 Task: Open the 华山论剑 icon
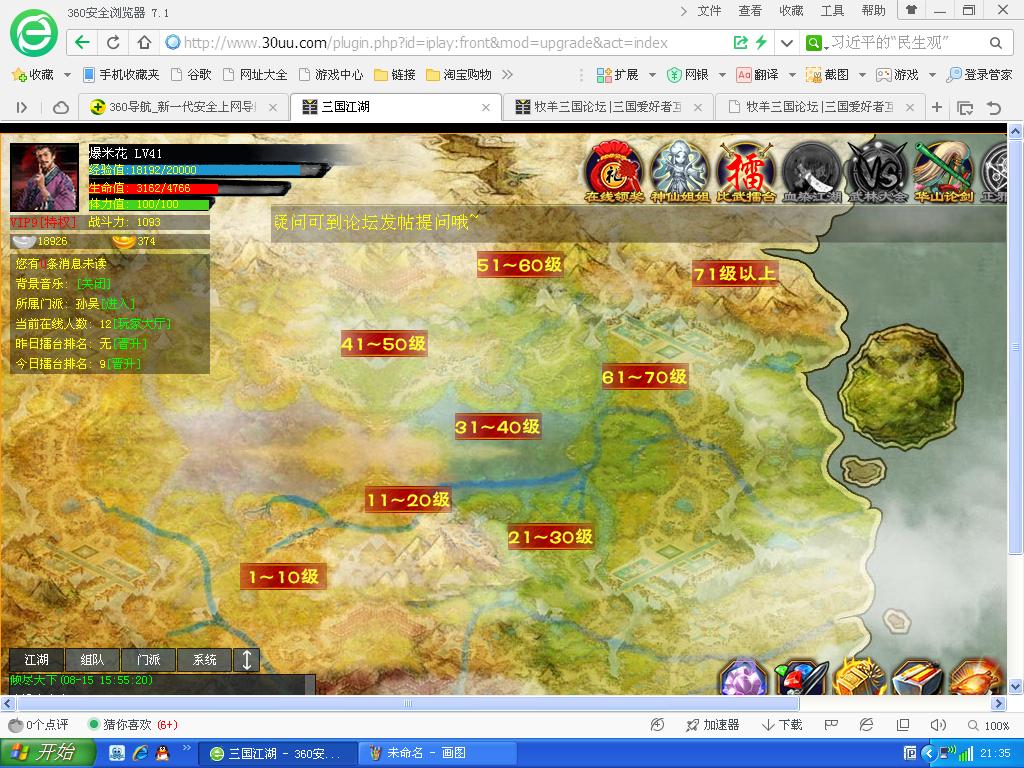pyautogui.click(x=944, y=170)
